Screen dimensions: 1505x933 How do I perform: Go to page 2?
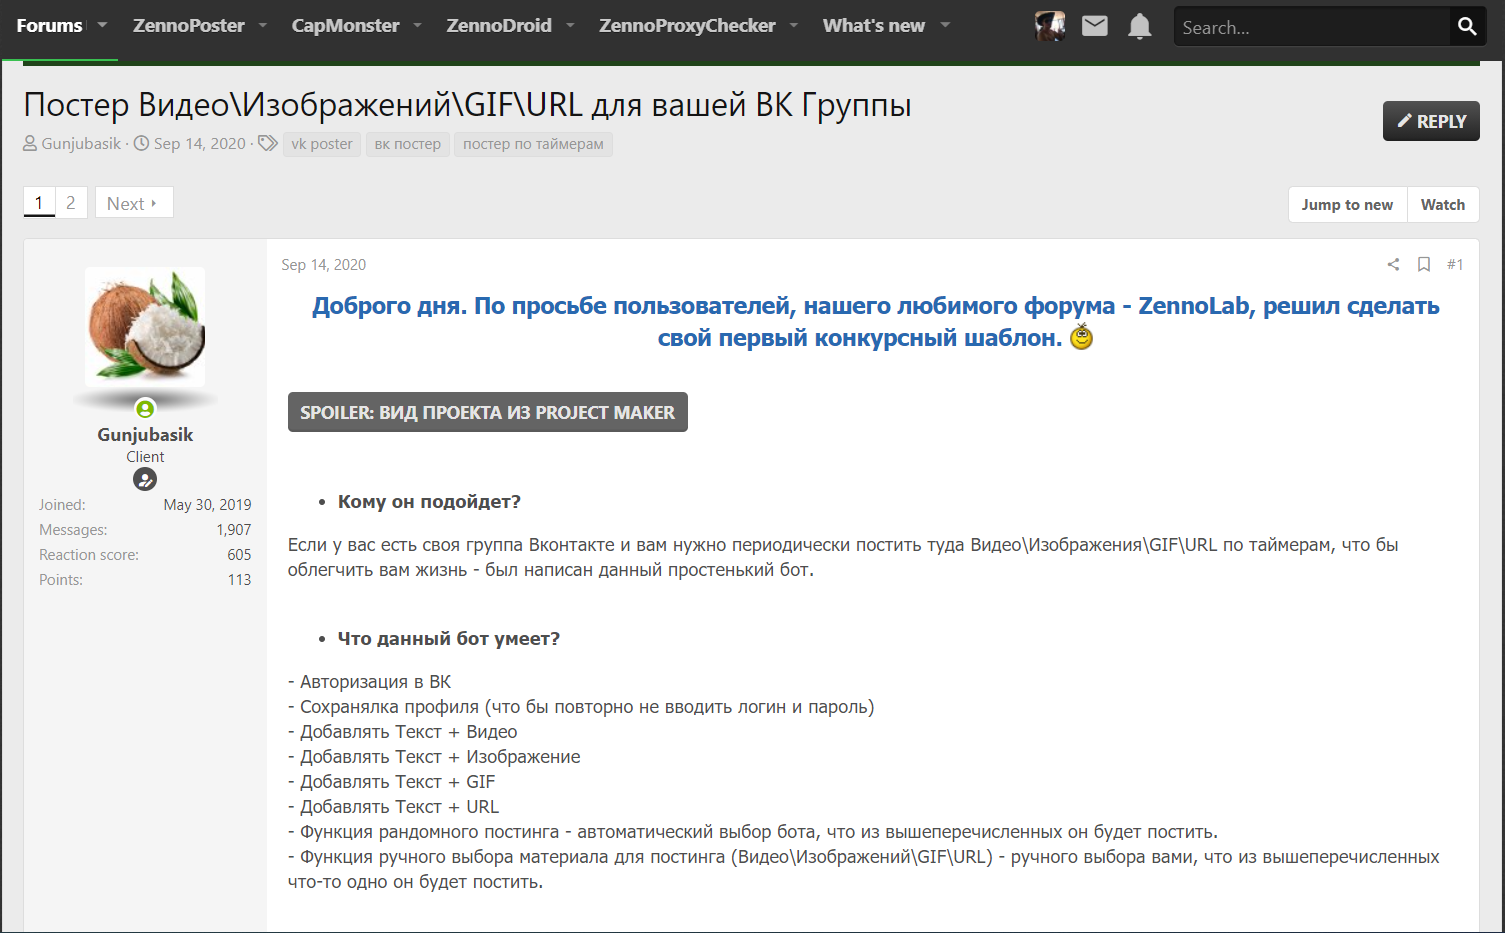71,203
